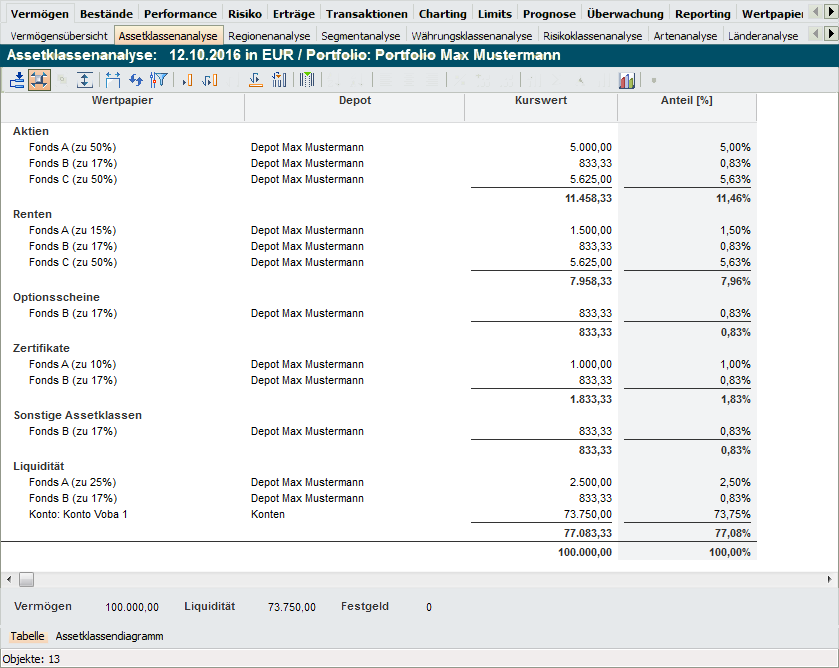Switch to Assetklassendiagramm view
This screenshot has width=839, height=668.
point(109,636)
